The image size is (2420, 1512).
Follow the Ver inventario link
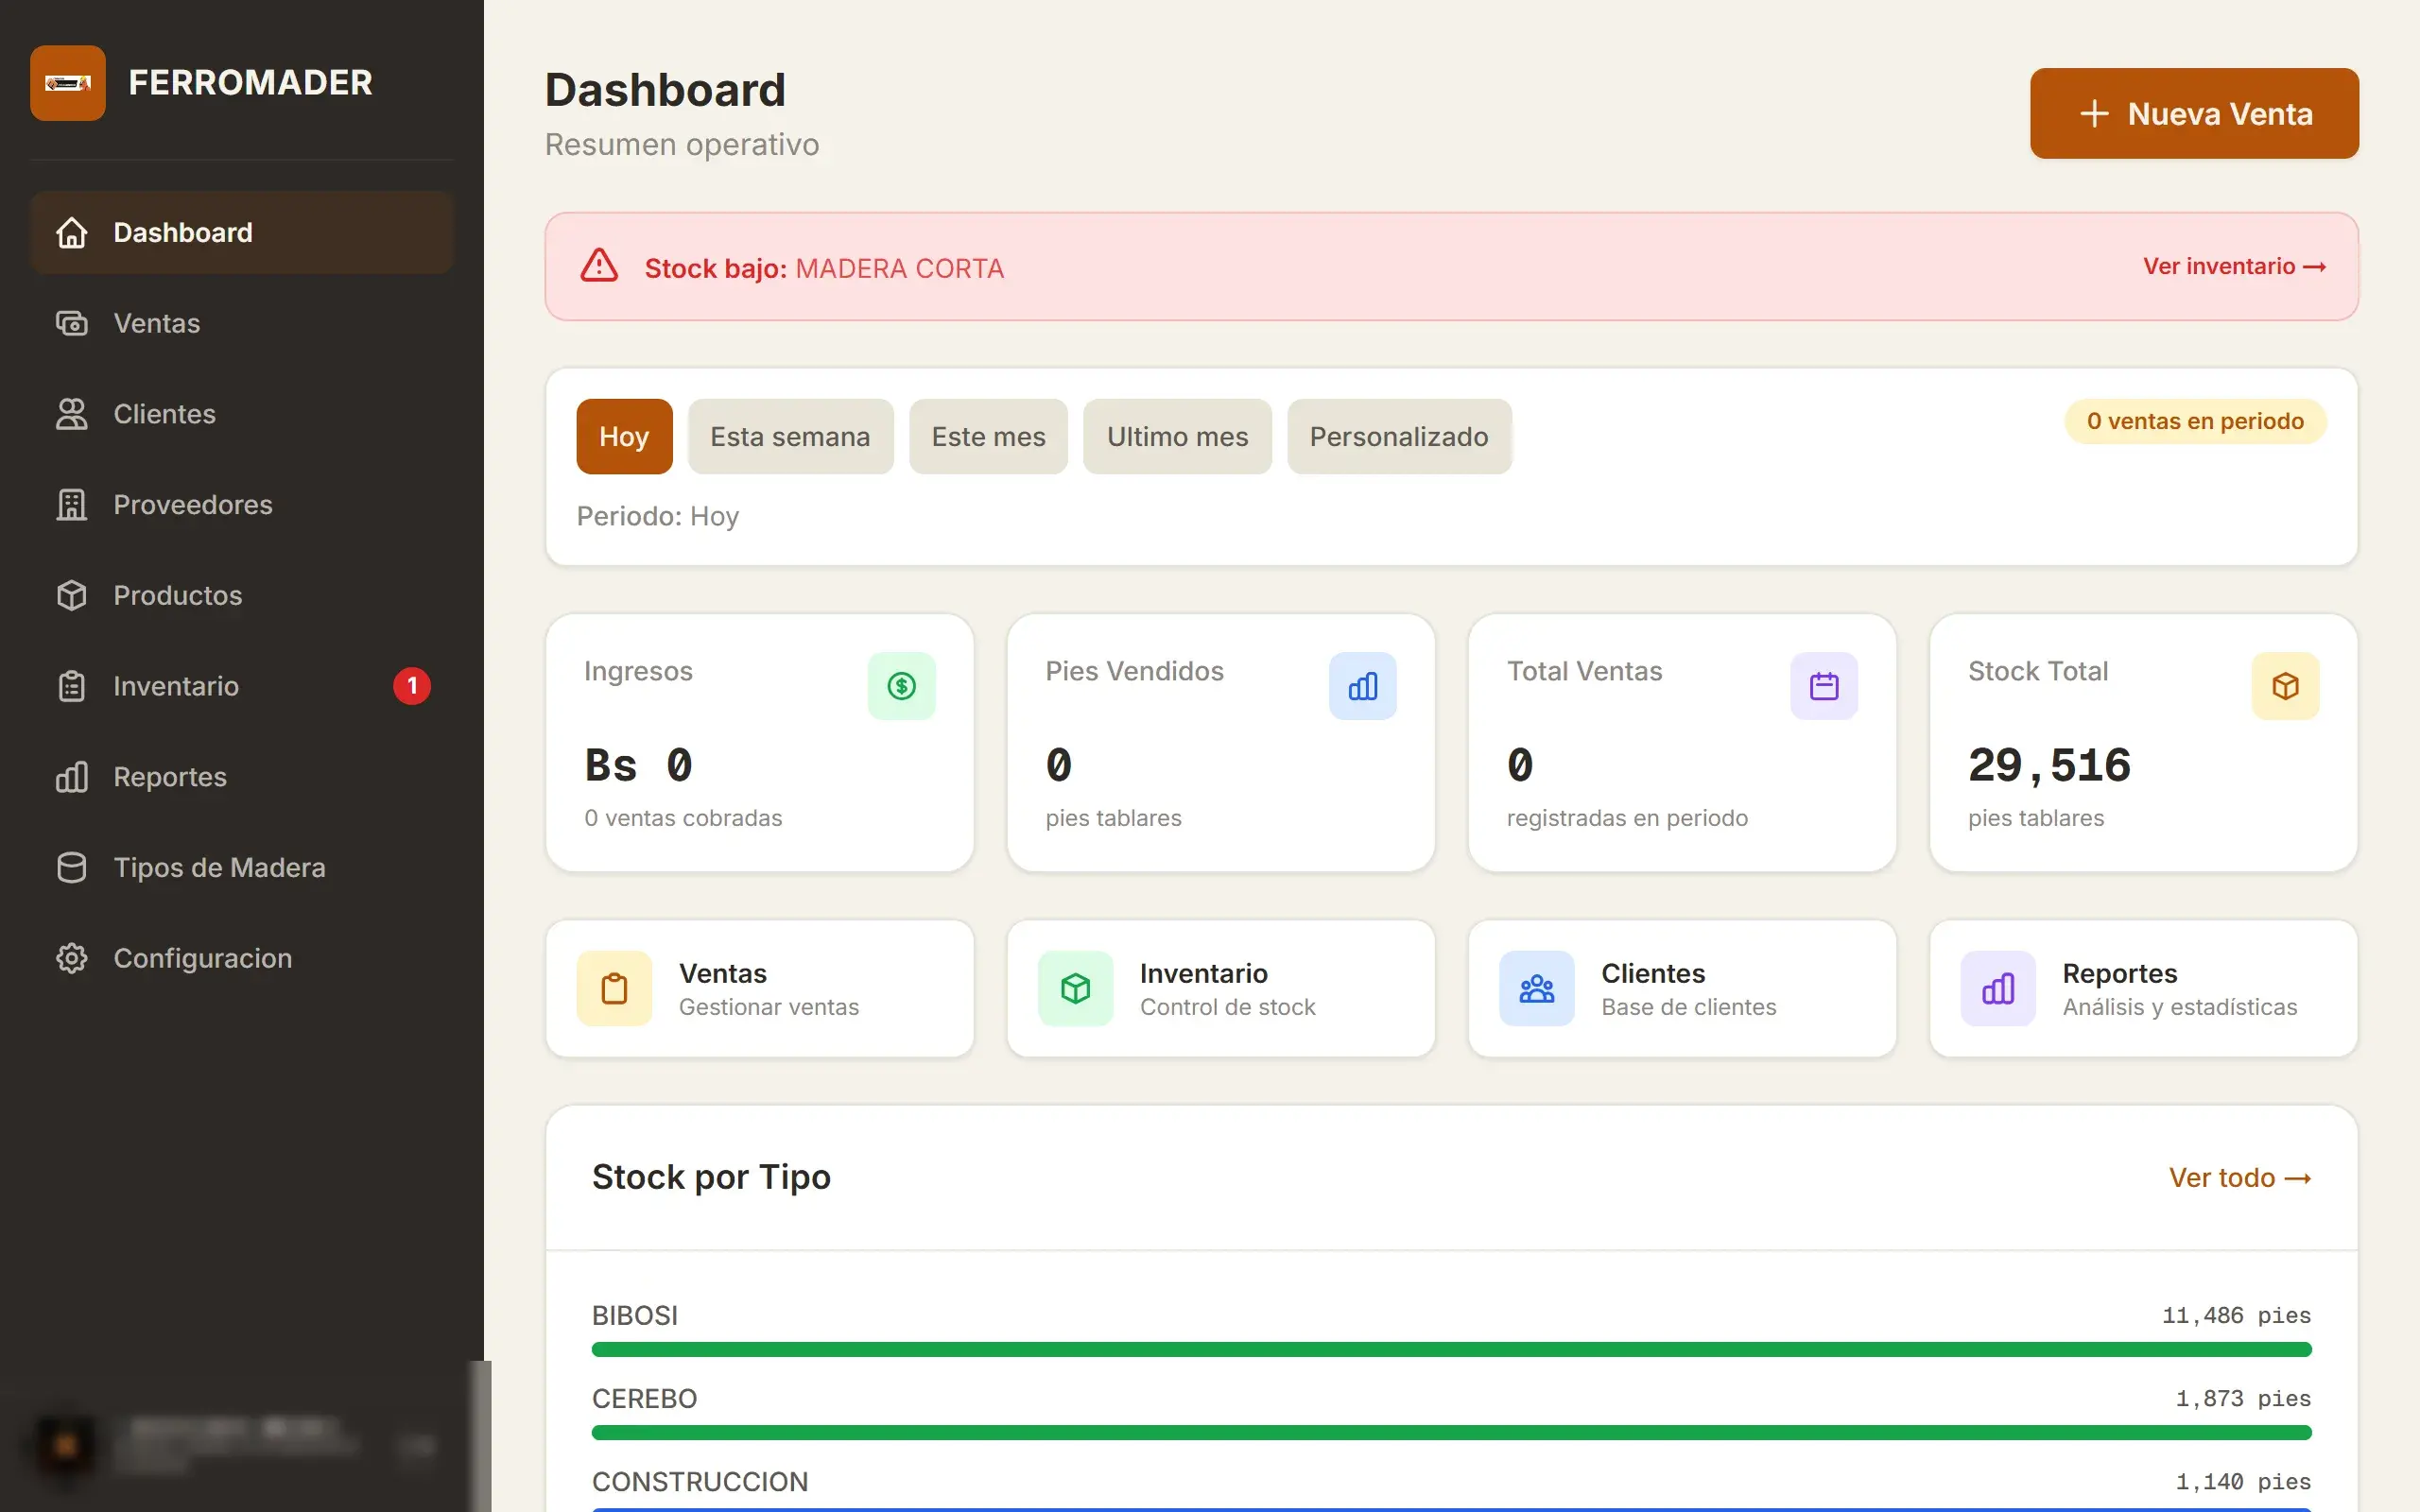2234,266
